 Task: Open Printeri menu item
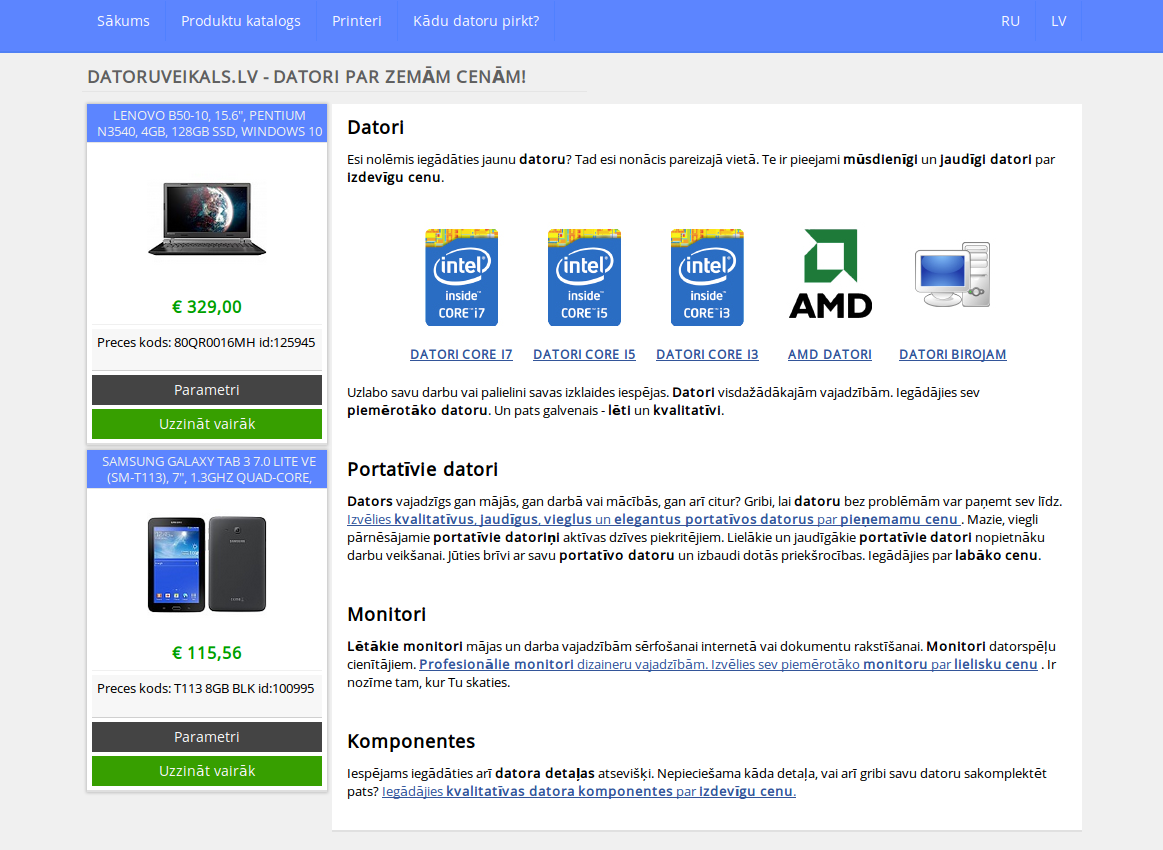(357, 21)
